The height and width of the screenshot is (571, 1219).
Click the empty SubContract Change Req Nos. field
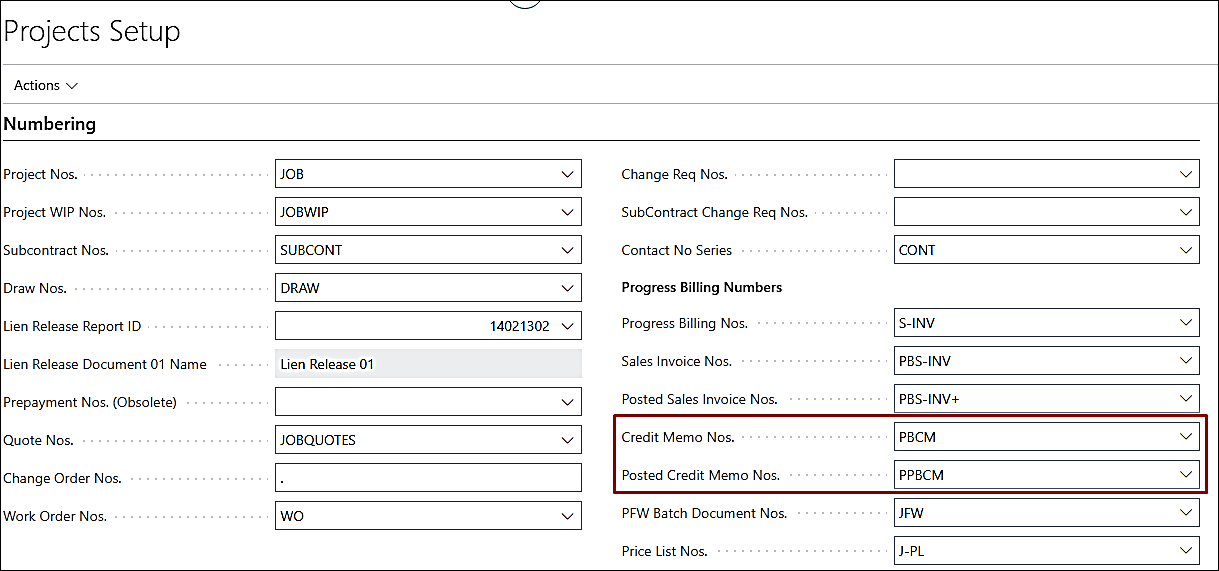pyautogui.click(x=1046, y=212)
